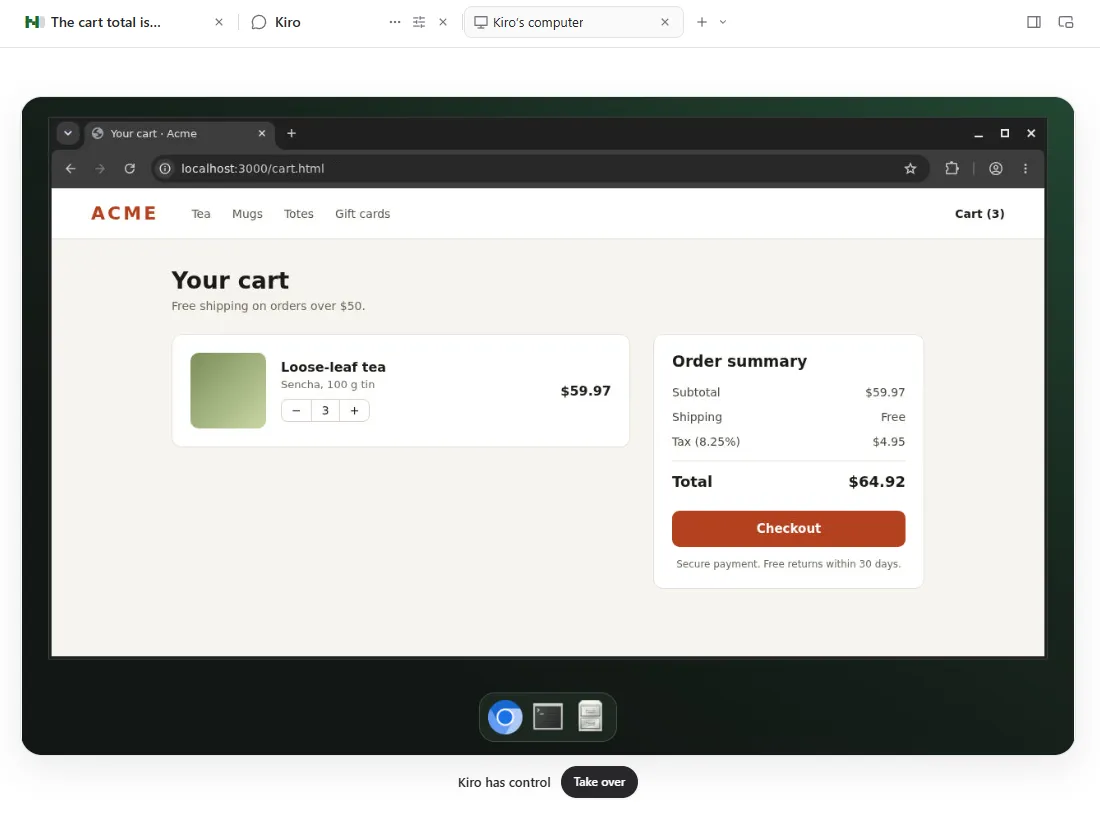
Task: Open Kiro tab more options ellipsis
Action: (395, 22)
